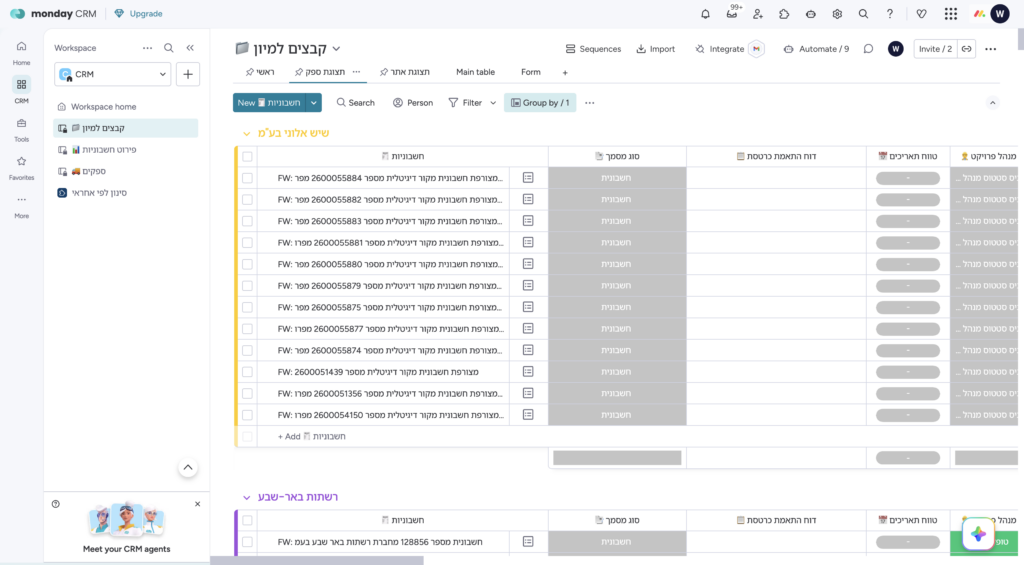Open CRM in the left rail
Viewport: 1024px width, 565px height.
[22, 90]
